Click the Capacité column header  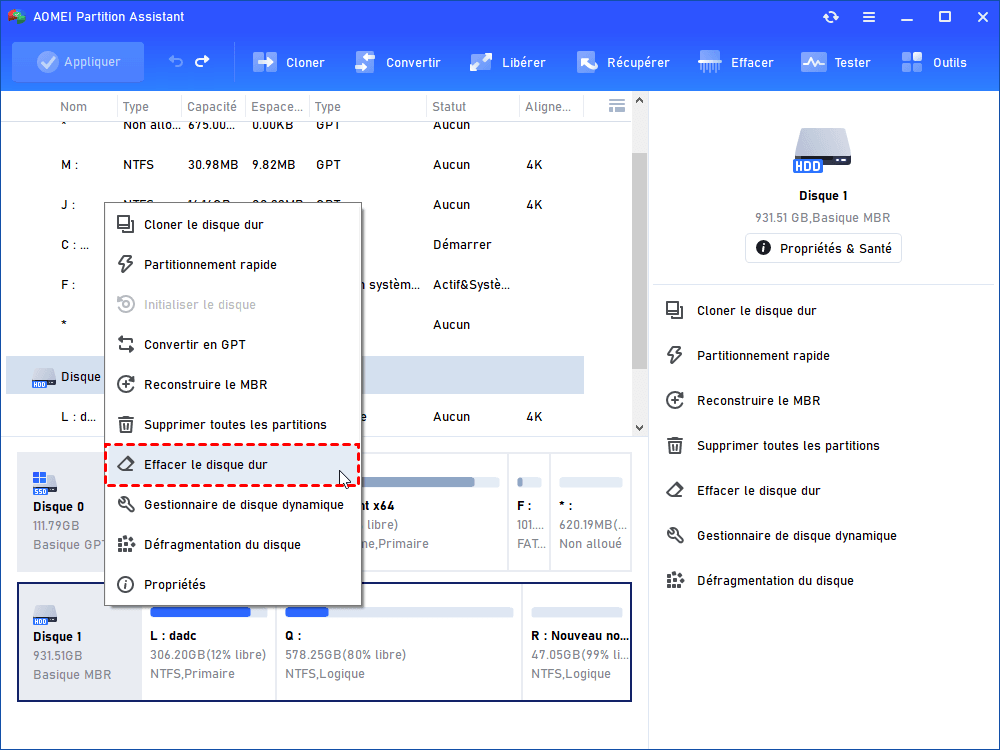tap(212, 107)
